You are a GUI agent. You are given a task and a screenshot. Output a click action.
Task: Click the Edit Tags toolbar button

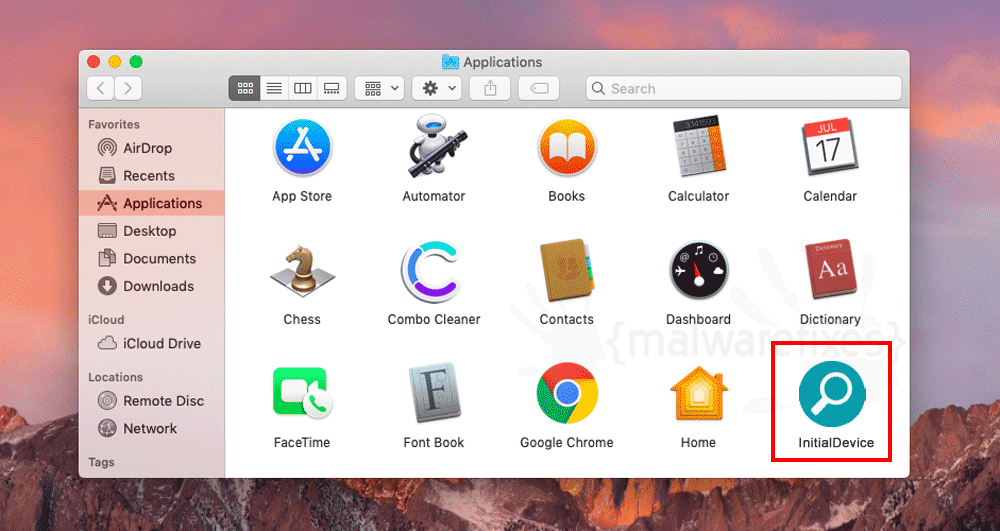tap(539, 89)
